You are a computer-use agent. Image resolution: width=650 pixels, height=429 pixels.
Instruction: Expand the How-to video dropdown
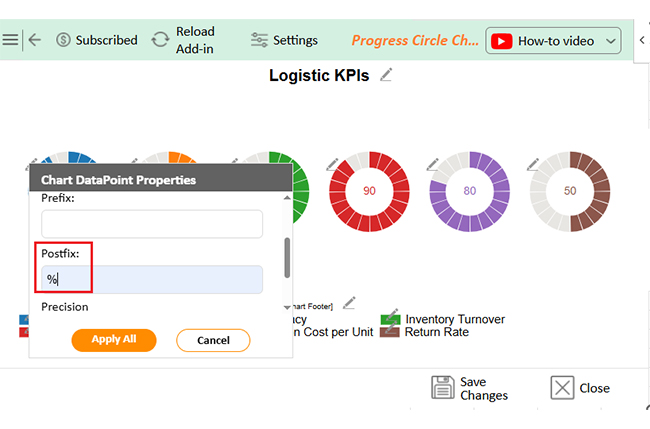point(610,41)
